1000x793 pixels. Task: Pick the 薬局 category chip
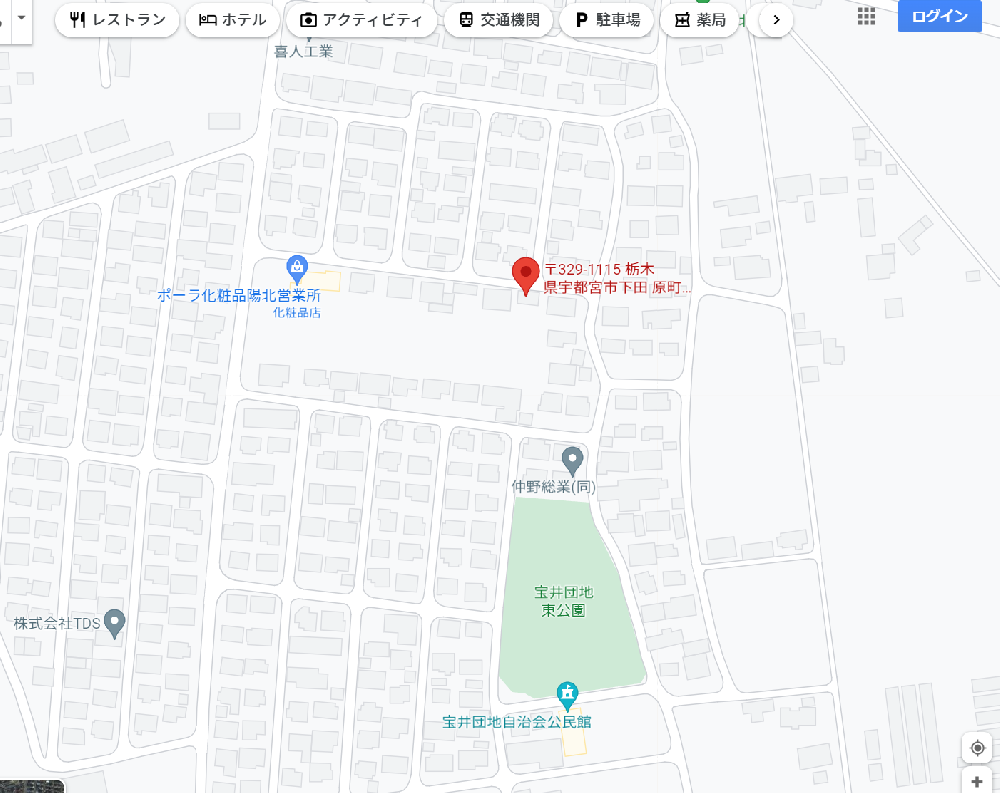[x=700, y=20]
